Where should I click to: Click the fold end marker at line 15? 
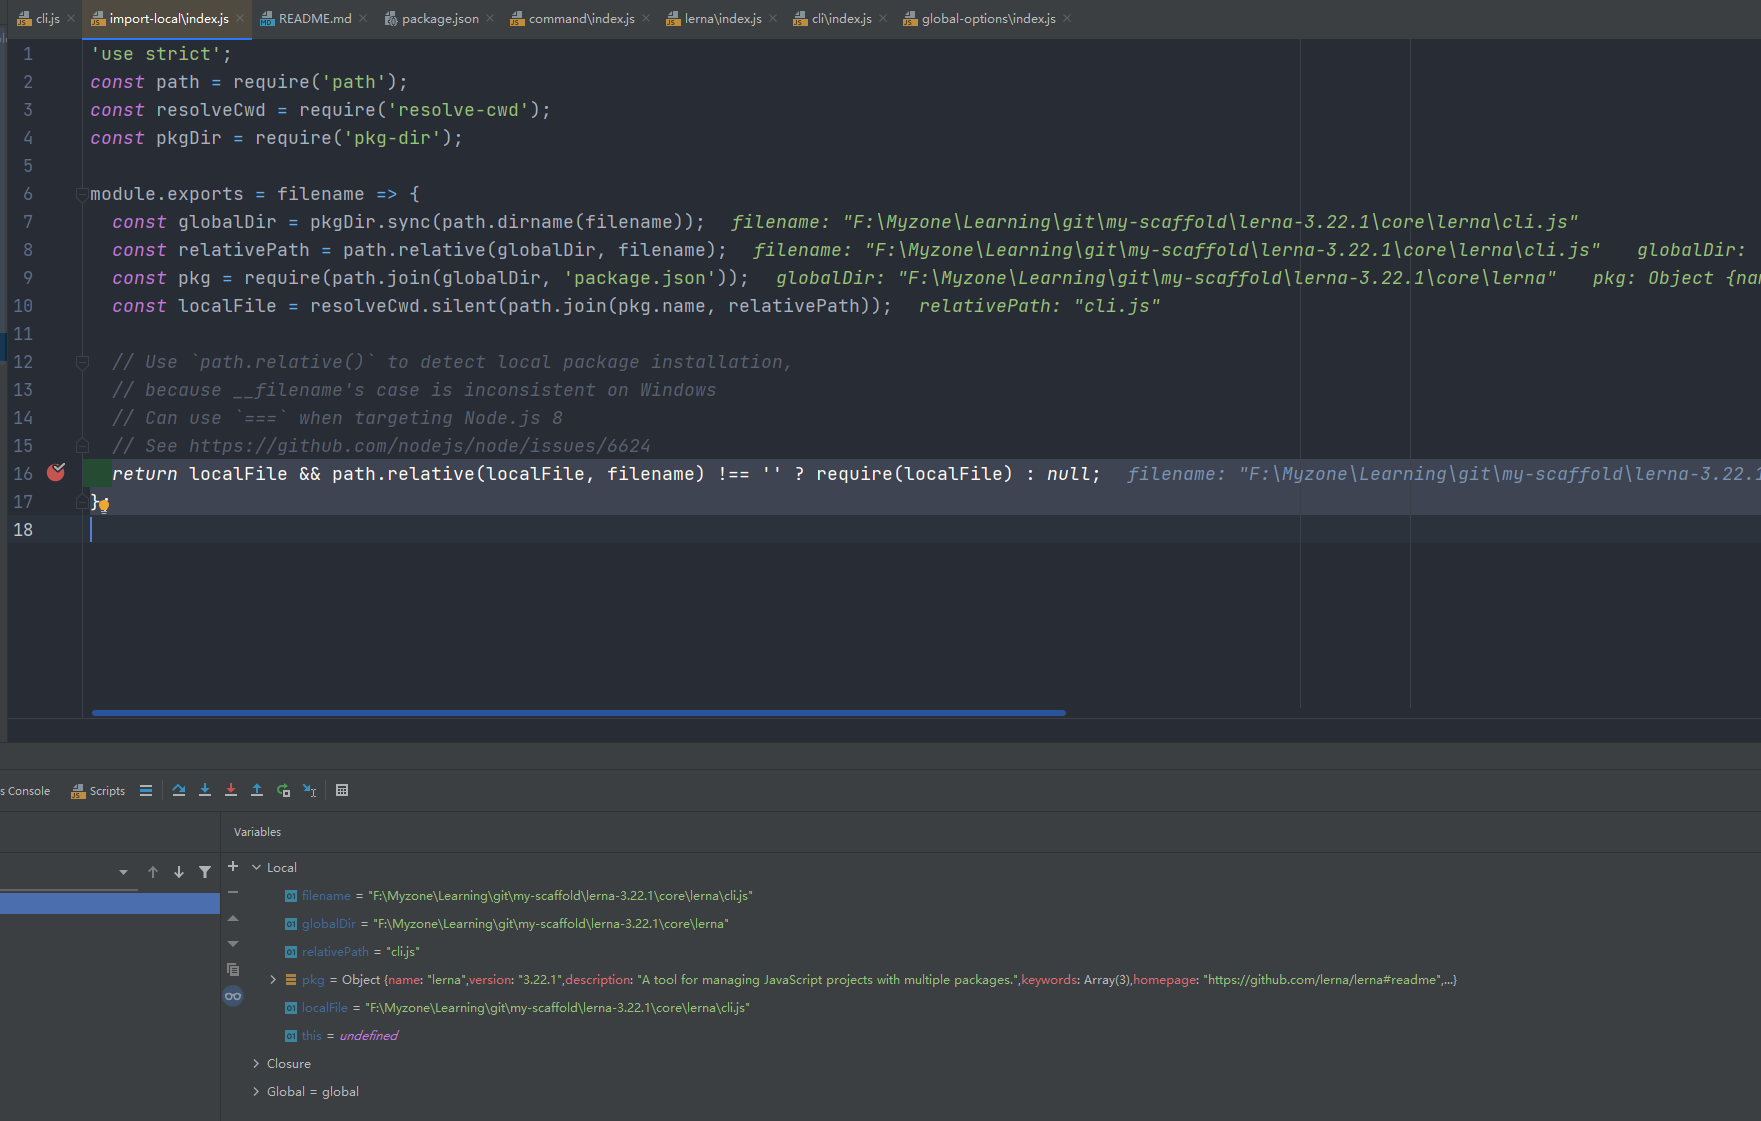[x=83, y=446]
